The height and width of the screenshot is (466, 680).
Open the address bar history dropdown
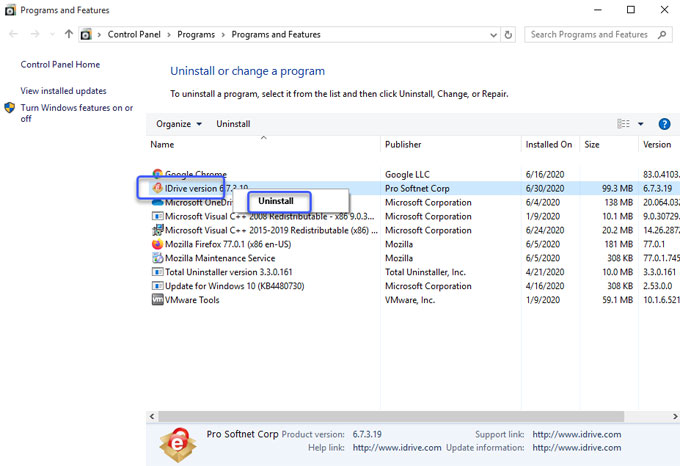[494, 35]
